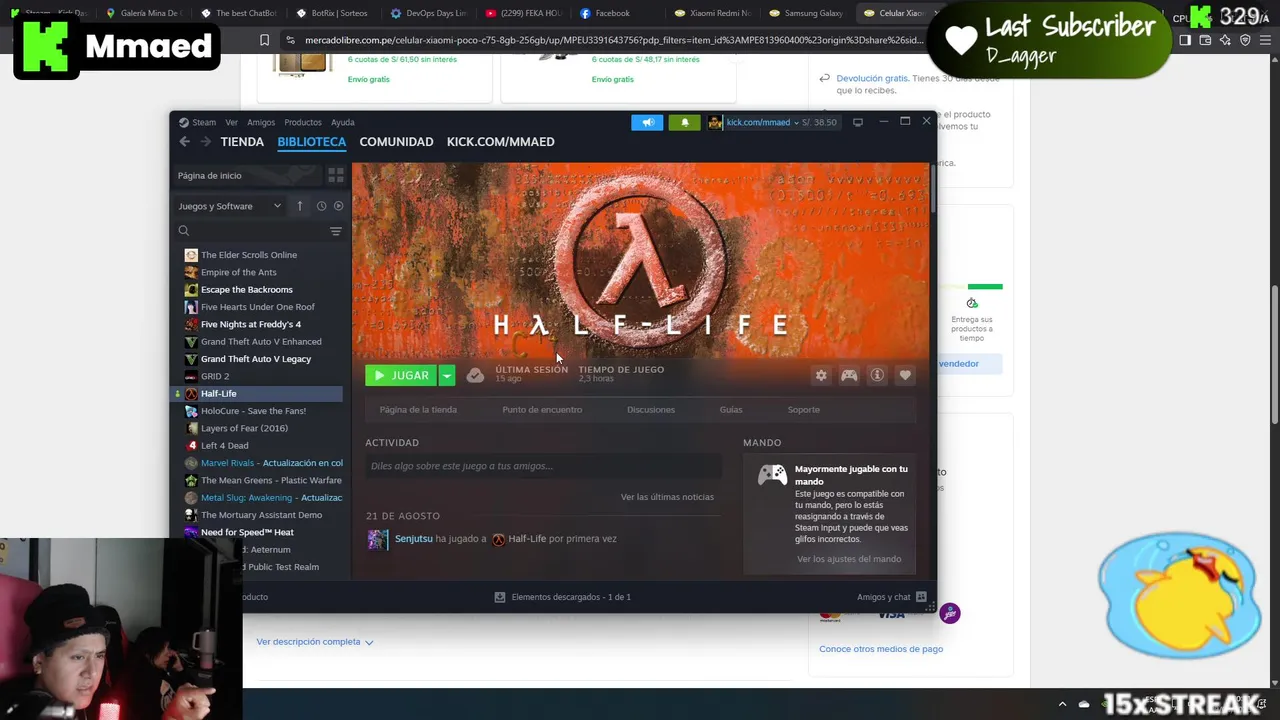Screen dimensions: 1280x720
Task: Click Ver las últimas noticias
Action: [667, 497]
